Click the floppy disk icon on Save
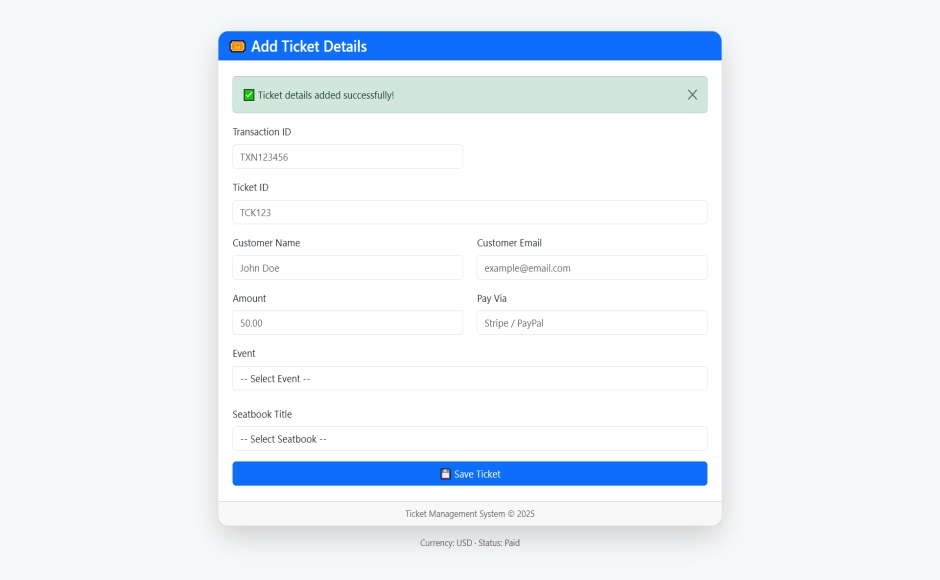This screenshot has height=580, width=940. (x=446, y=474)
